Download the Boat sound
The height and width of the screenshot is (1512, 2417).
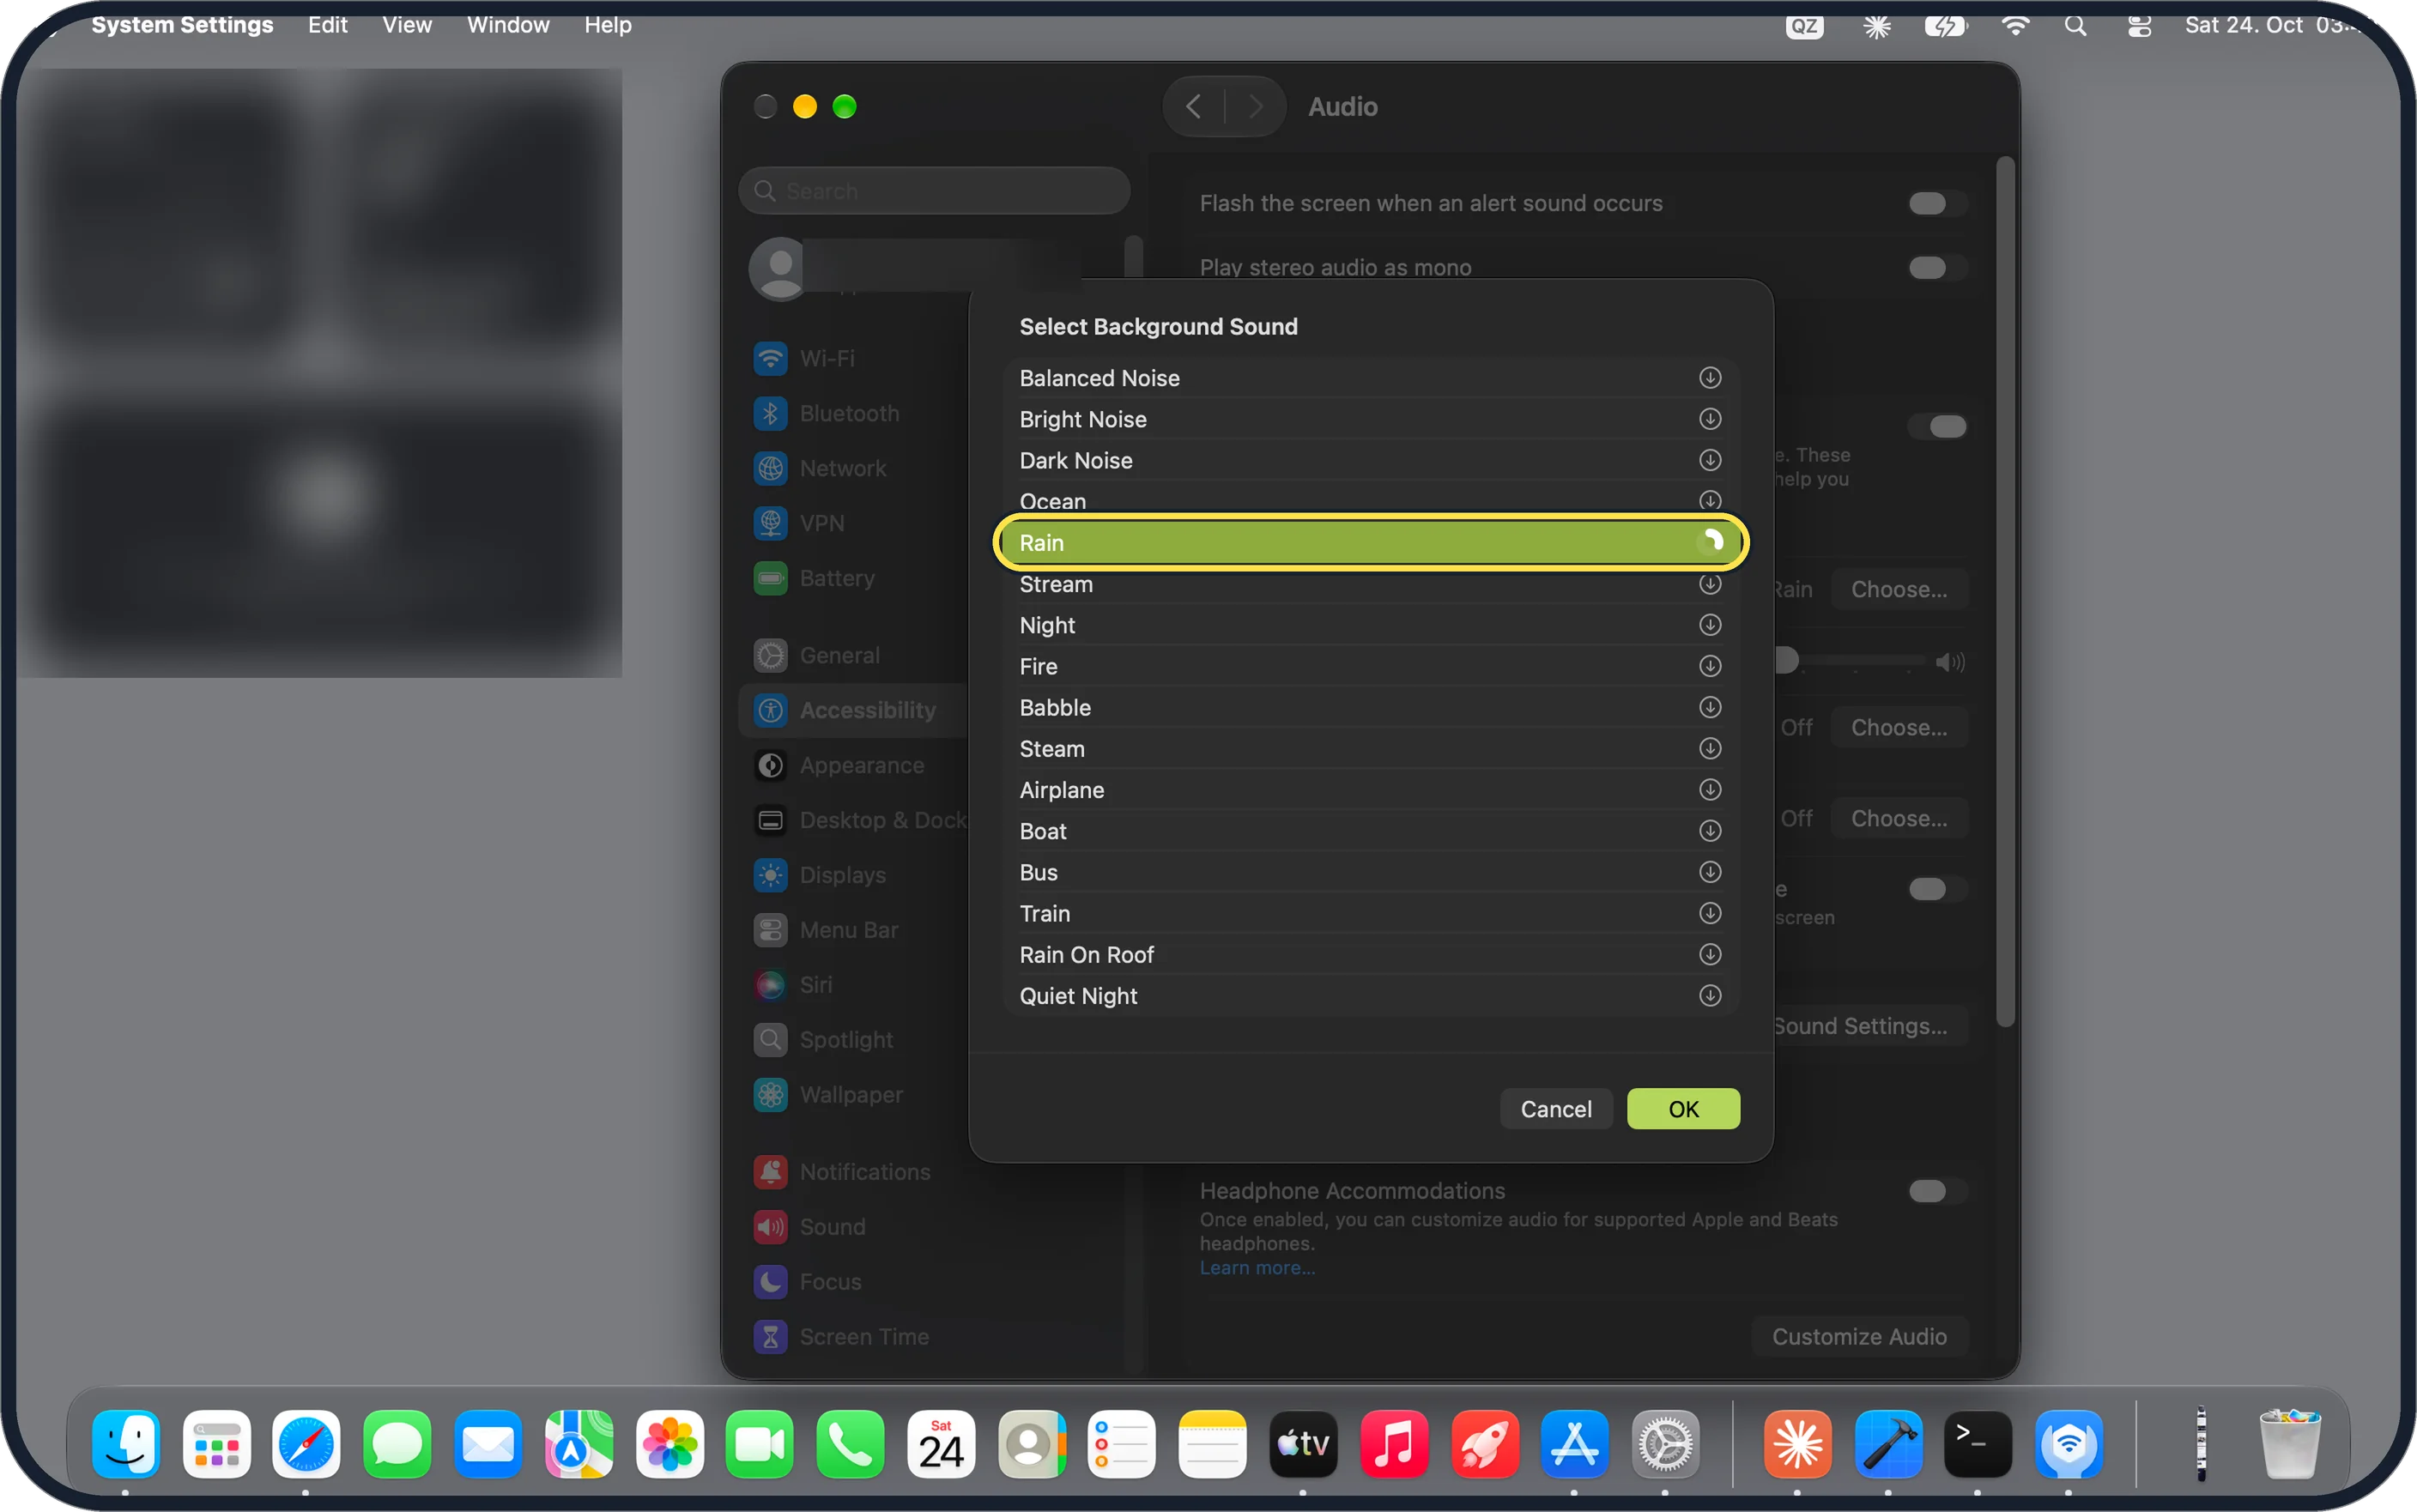pyautogui.click(x=1710, y=831)
